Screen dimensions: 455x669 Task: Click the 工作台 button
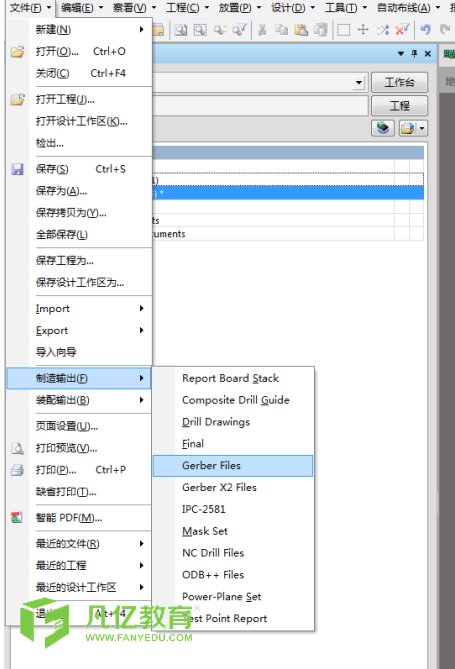(x=399, y=82)
